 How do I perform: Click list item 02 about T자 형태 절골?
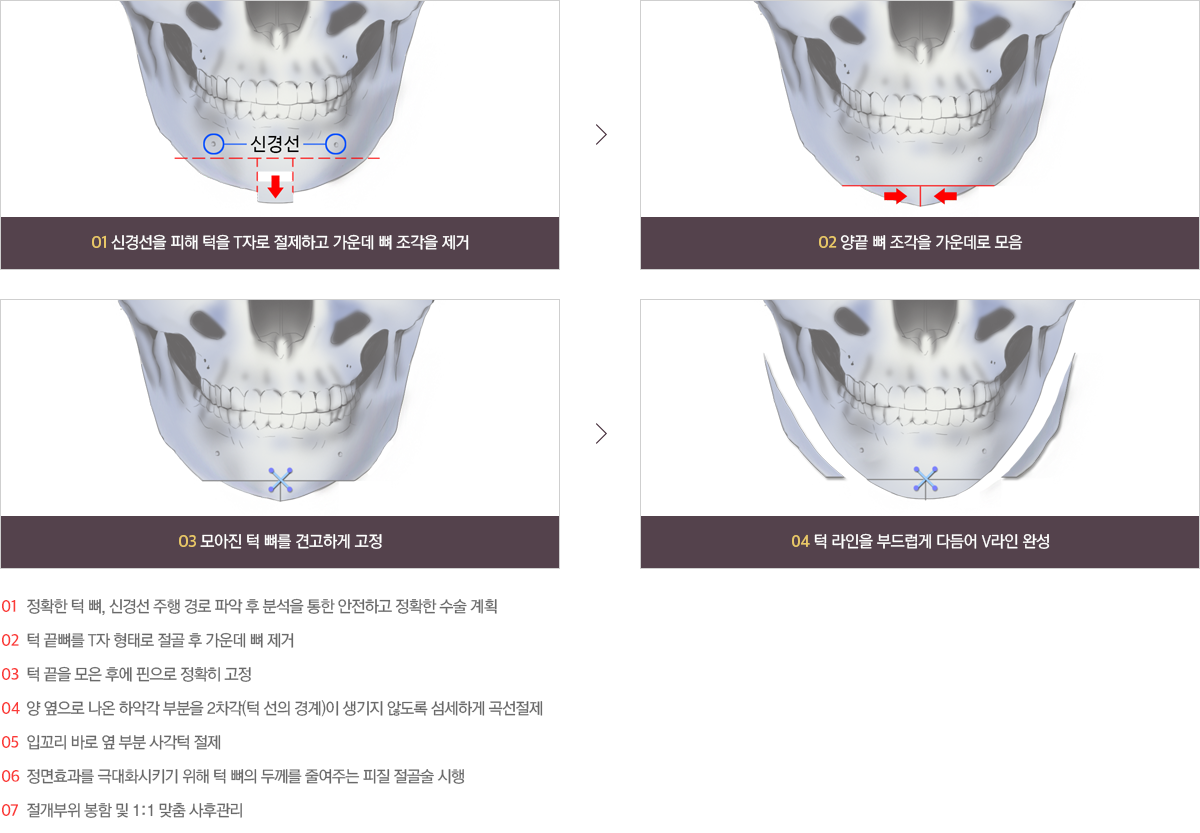pos(148,640)
